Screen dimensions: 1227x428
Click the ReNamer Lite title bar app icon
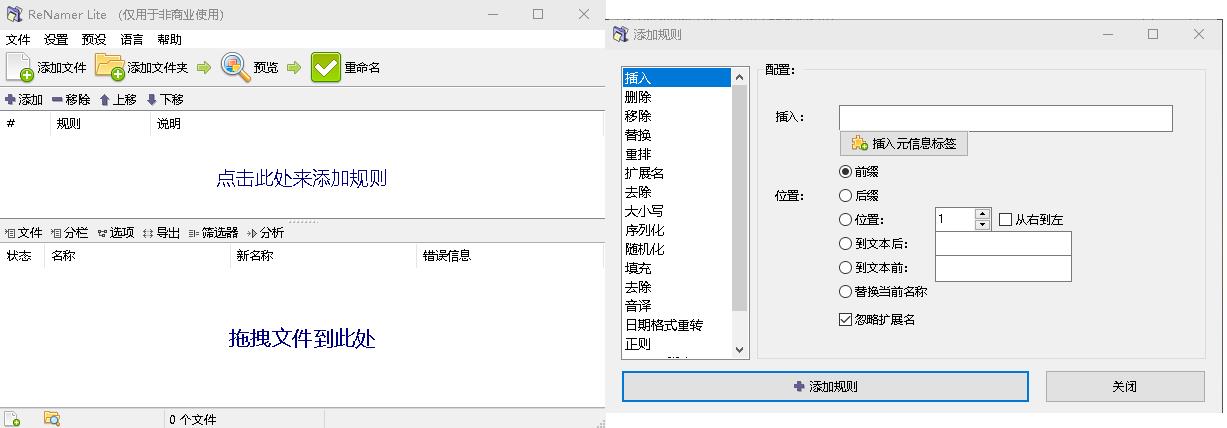(14, 14)
